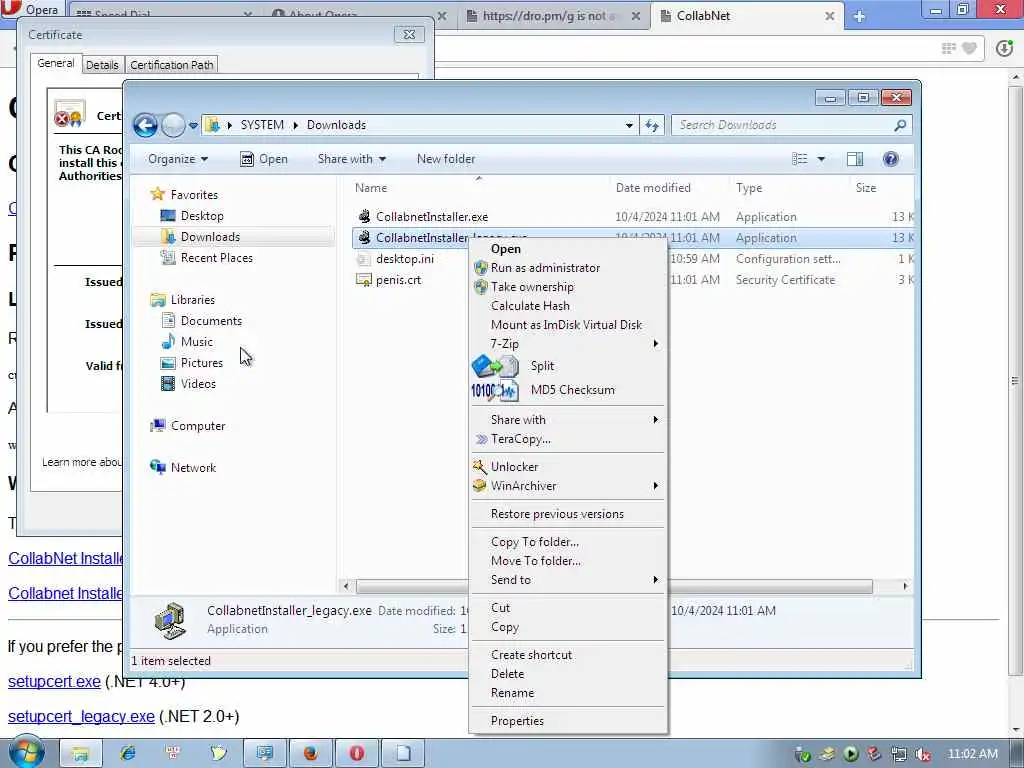This screenshot has height=768, width=1024.
Task: Open recent locations dropdown beside navigation arrows
Action: pos(193,125)
